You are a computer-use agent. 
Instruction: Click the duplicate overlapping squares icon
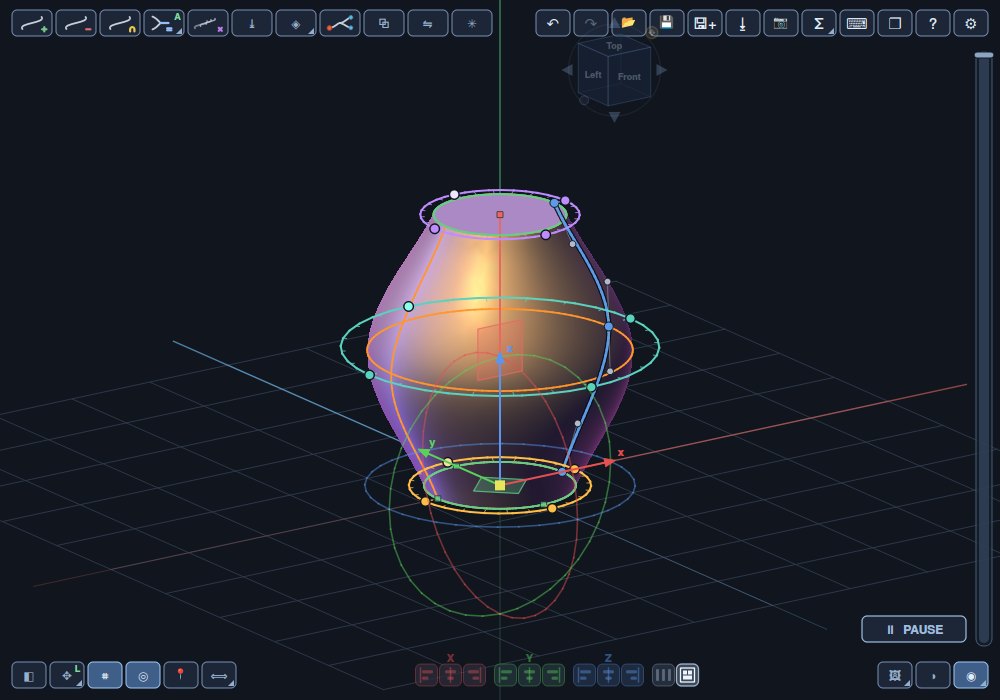pos(384,24)
